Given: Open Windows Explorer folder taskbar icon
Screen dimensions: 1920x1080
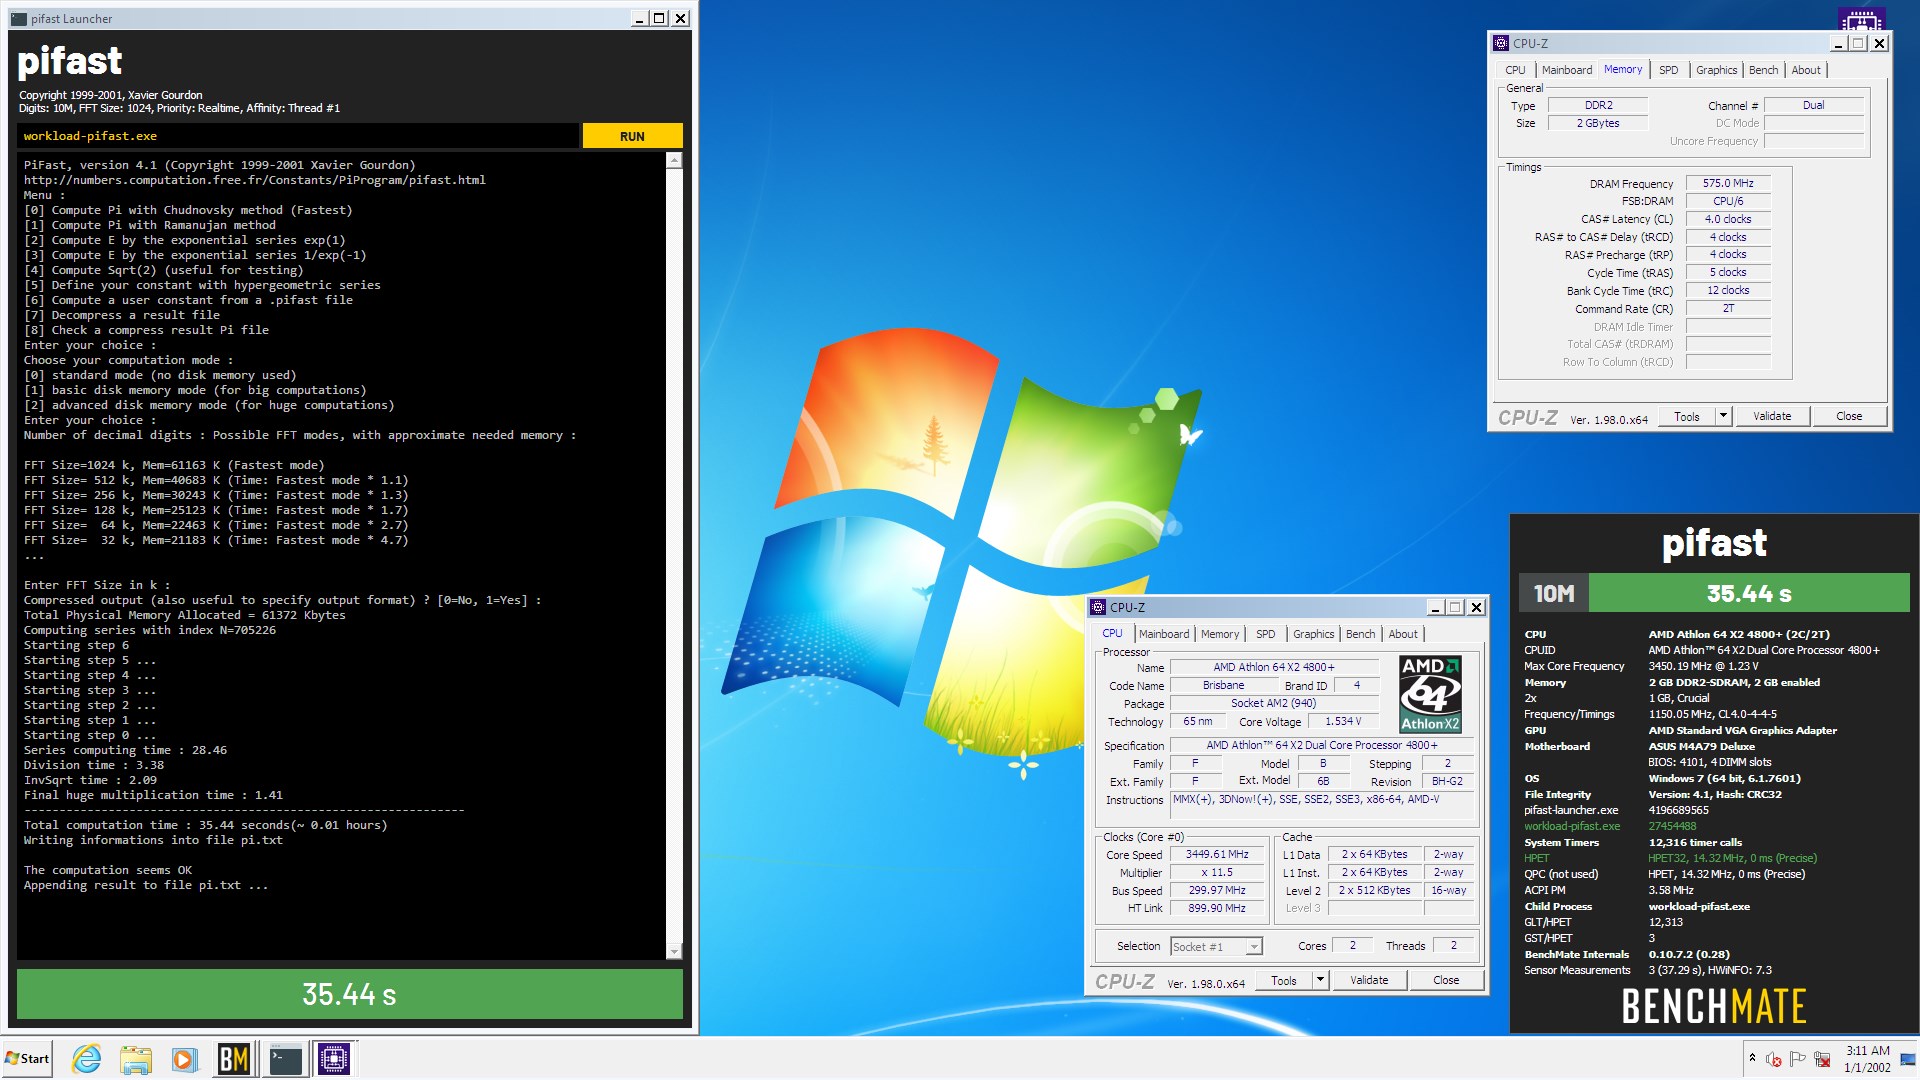Looking at the screenshot, I should click(x=135, y=1059).
